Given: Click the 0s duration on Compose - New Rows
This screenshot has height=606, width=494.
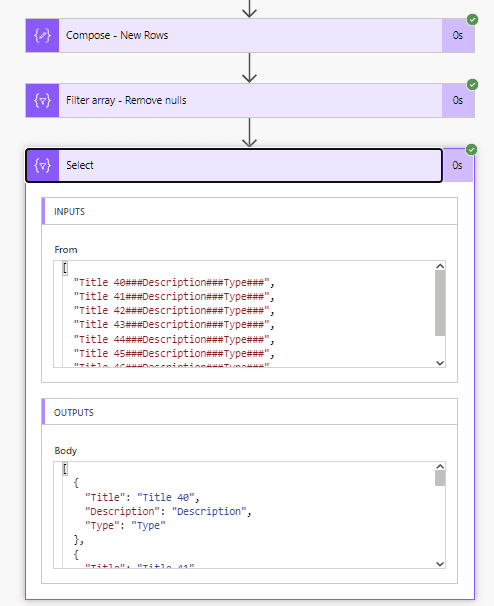Looking at the screenshot, I should pos(458,36).
